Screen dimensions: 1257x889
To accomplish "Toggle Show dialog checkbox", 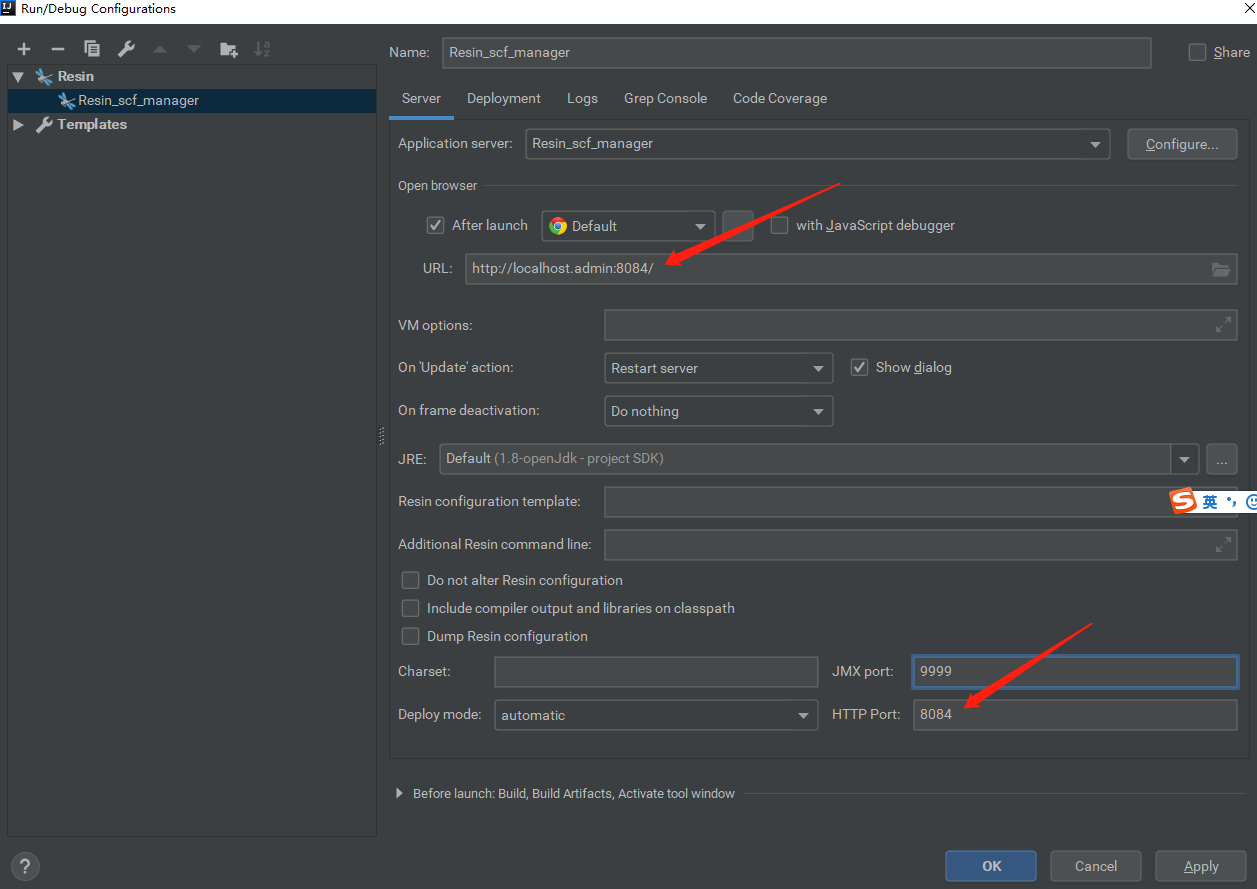I will click(859, 367).
